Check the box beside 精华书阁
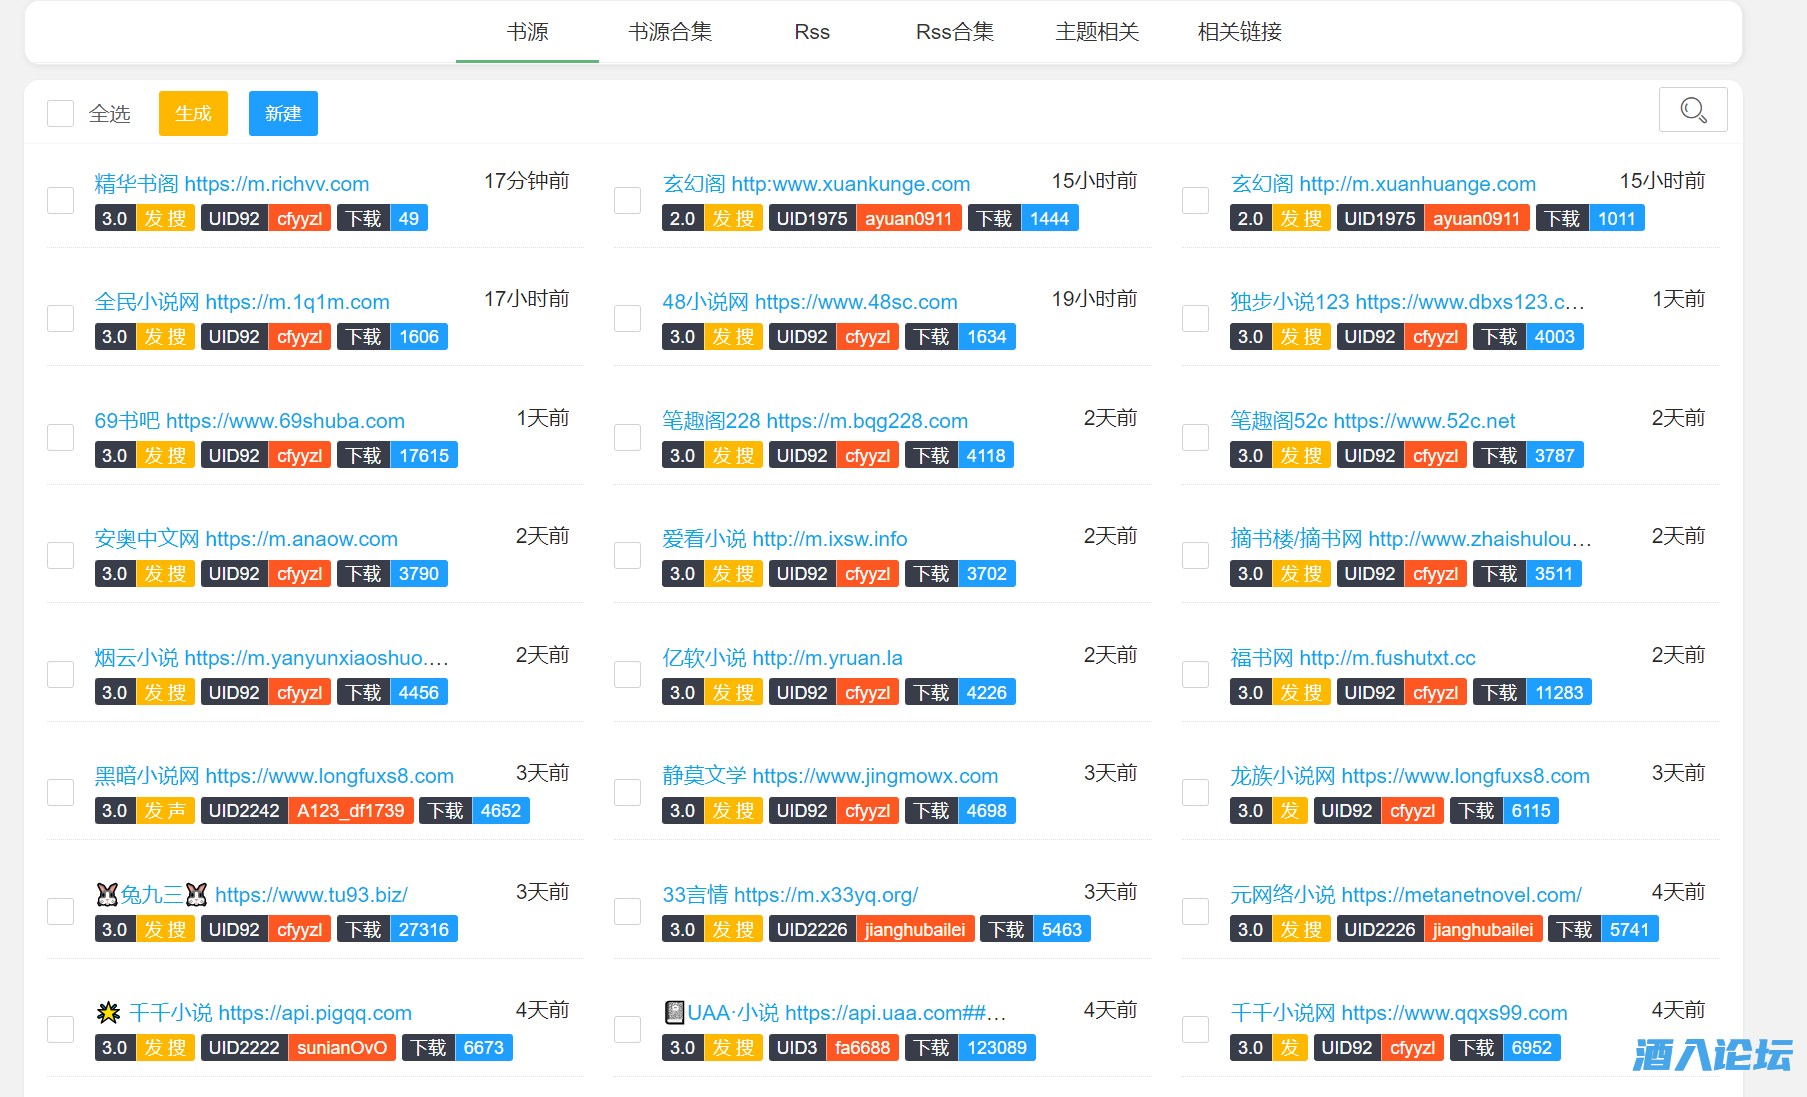The height and width of the screenshot is (1097, 1807). tap(61, 201)
